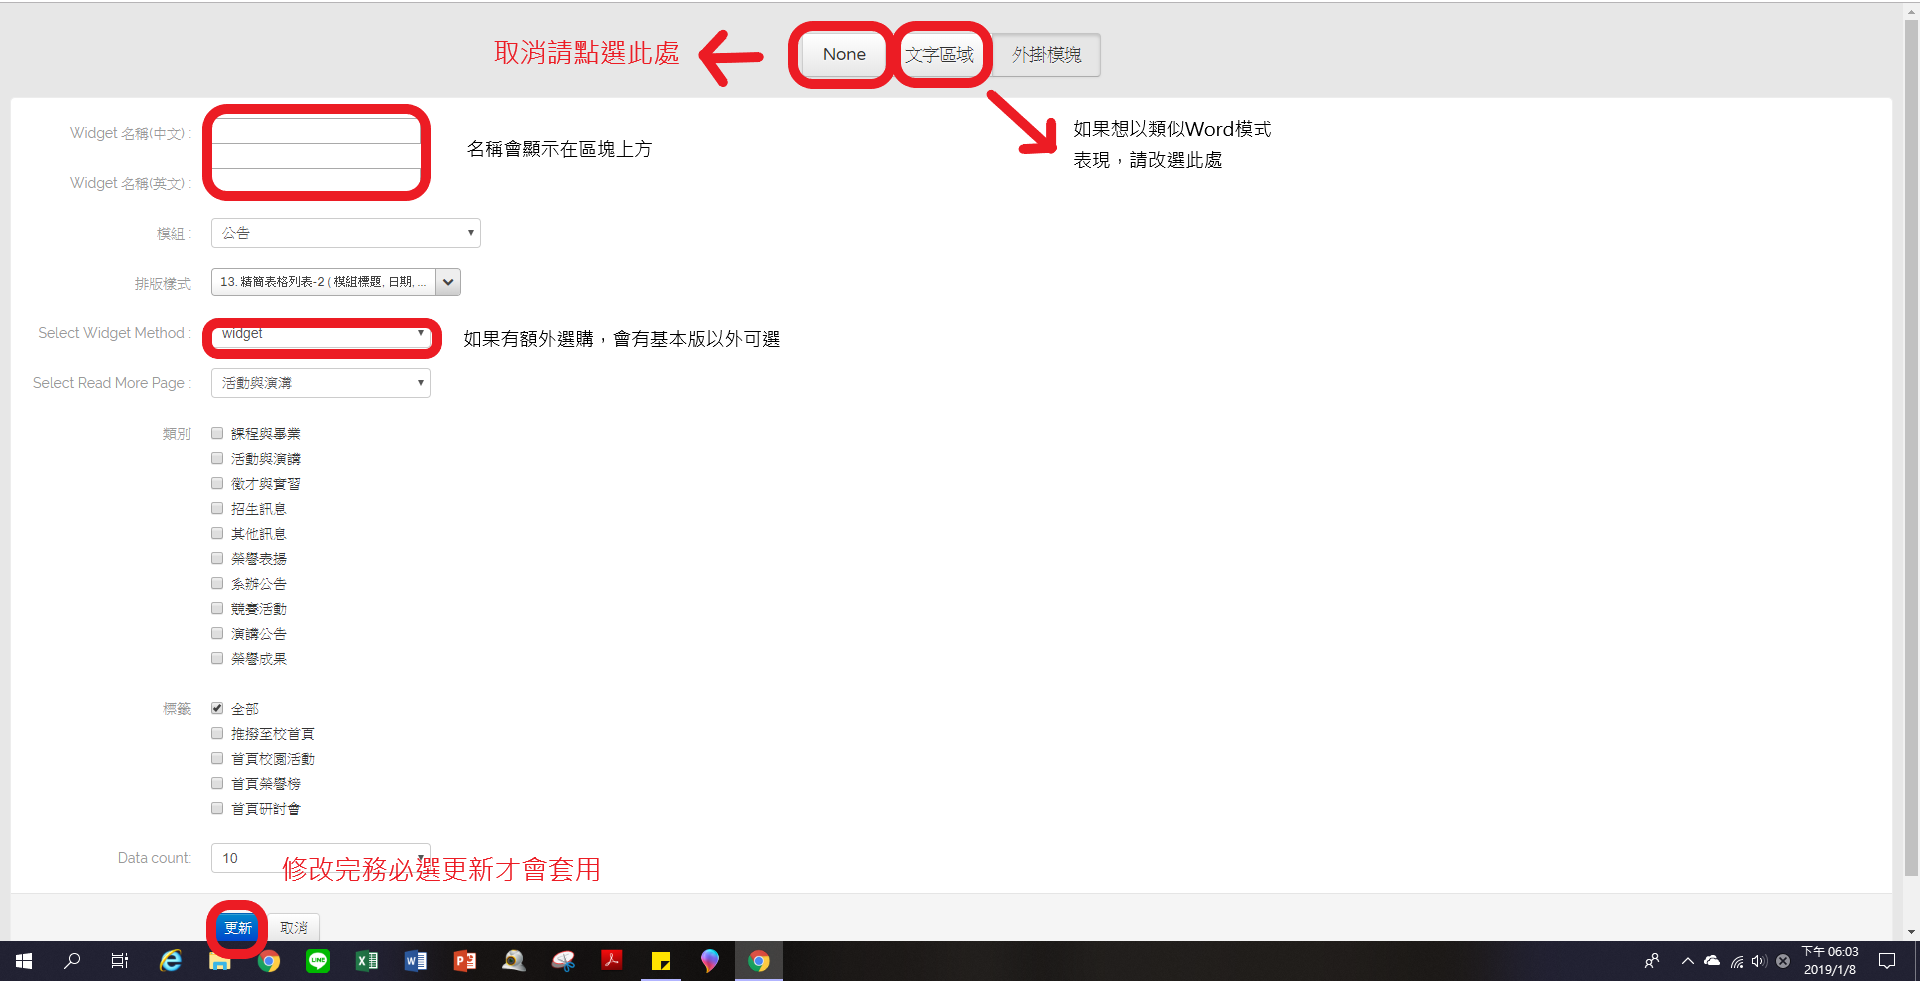Open the 模組 dropdown showing 公告
1920x981 pixels.
(x=345, y=233)
